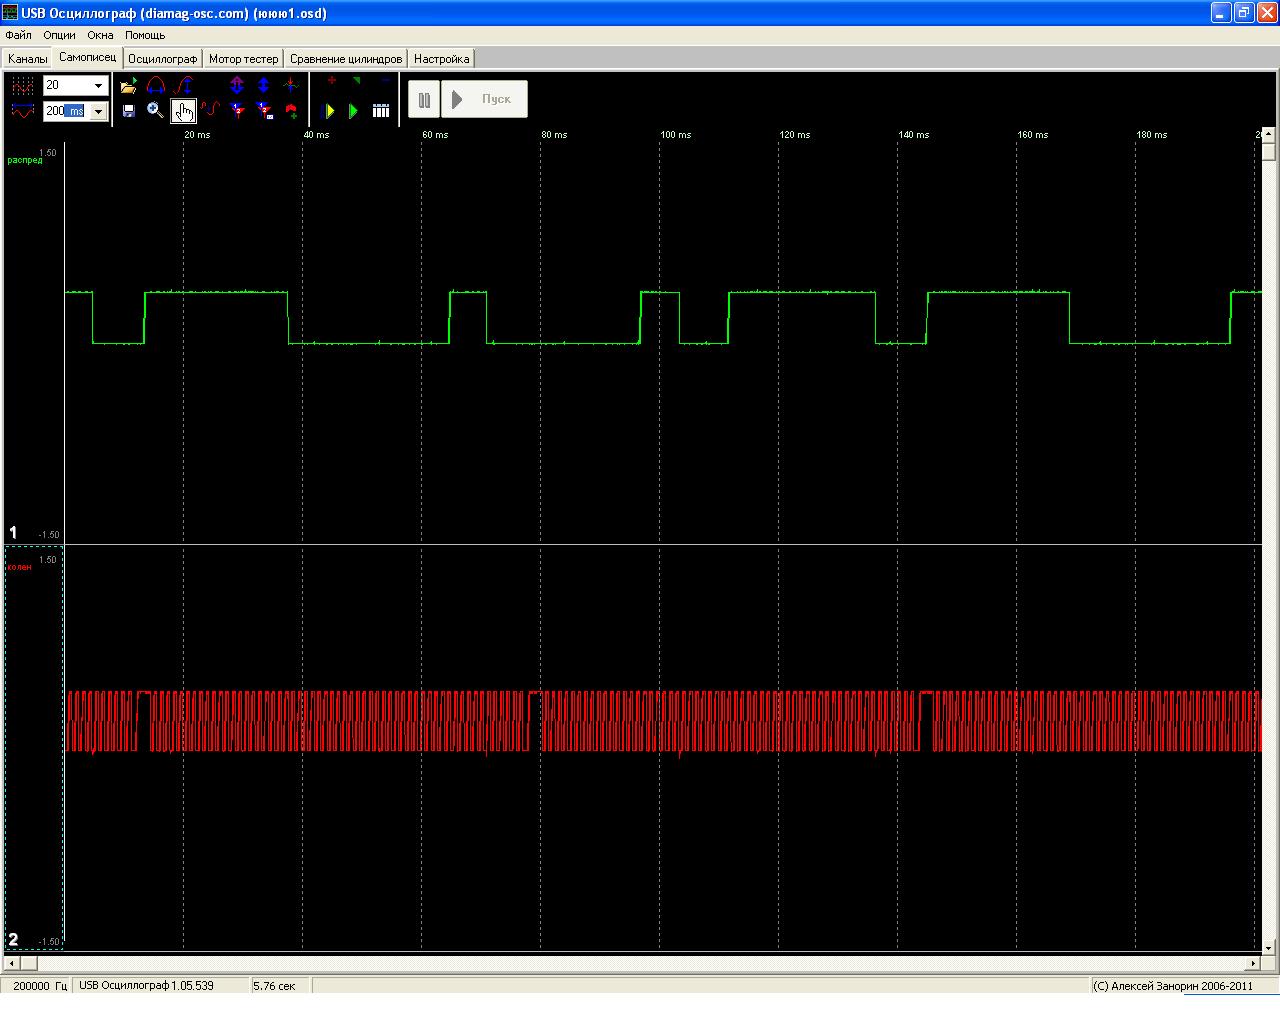Viewport: 1280px width, 1024px height.
Task: Click the white vertical bars grid icon
Action: pyautogui.click(x=381, y=111)
